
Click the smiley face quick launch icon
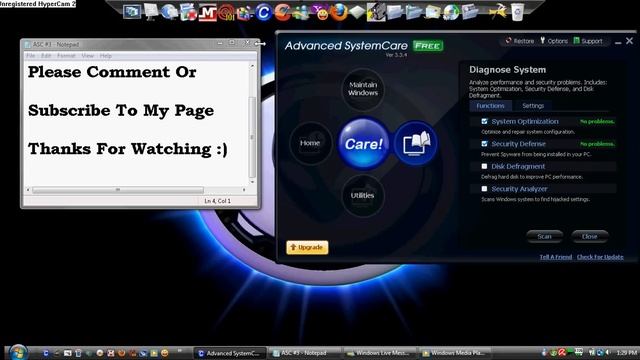pyautogui.click(x=164, y=353)
